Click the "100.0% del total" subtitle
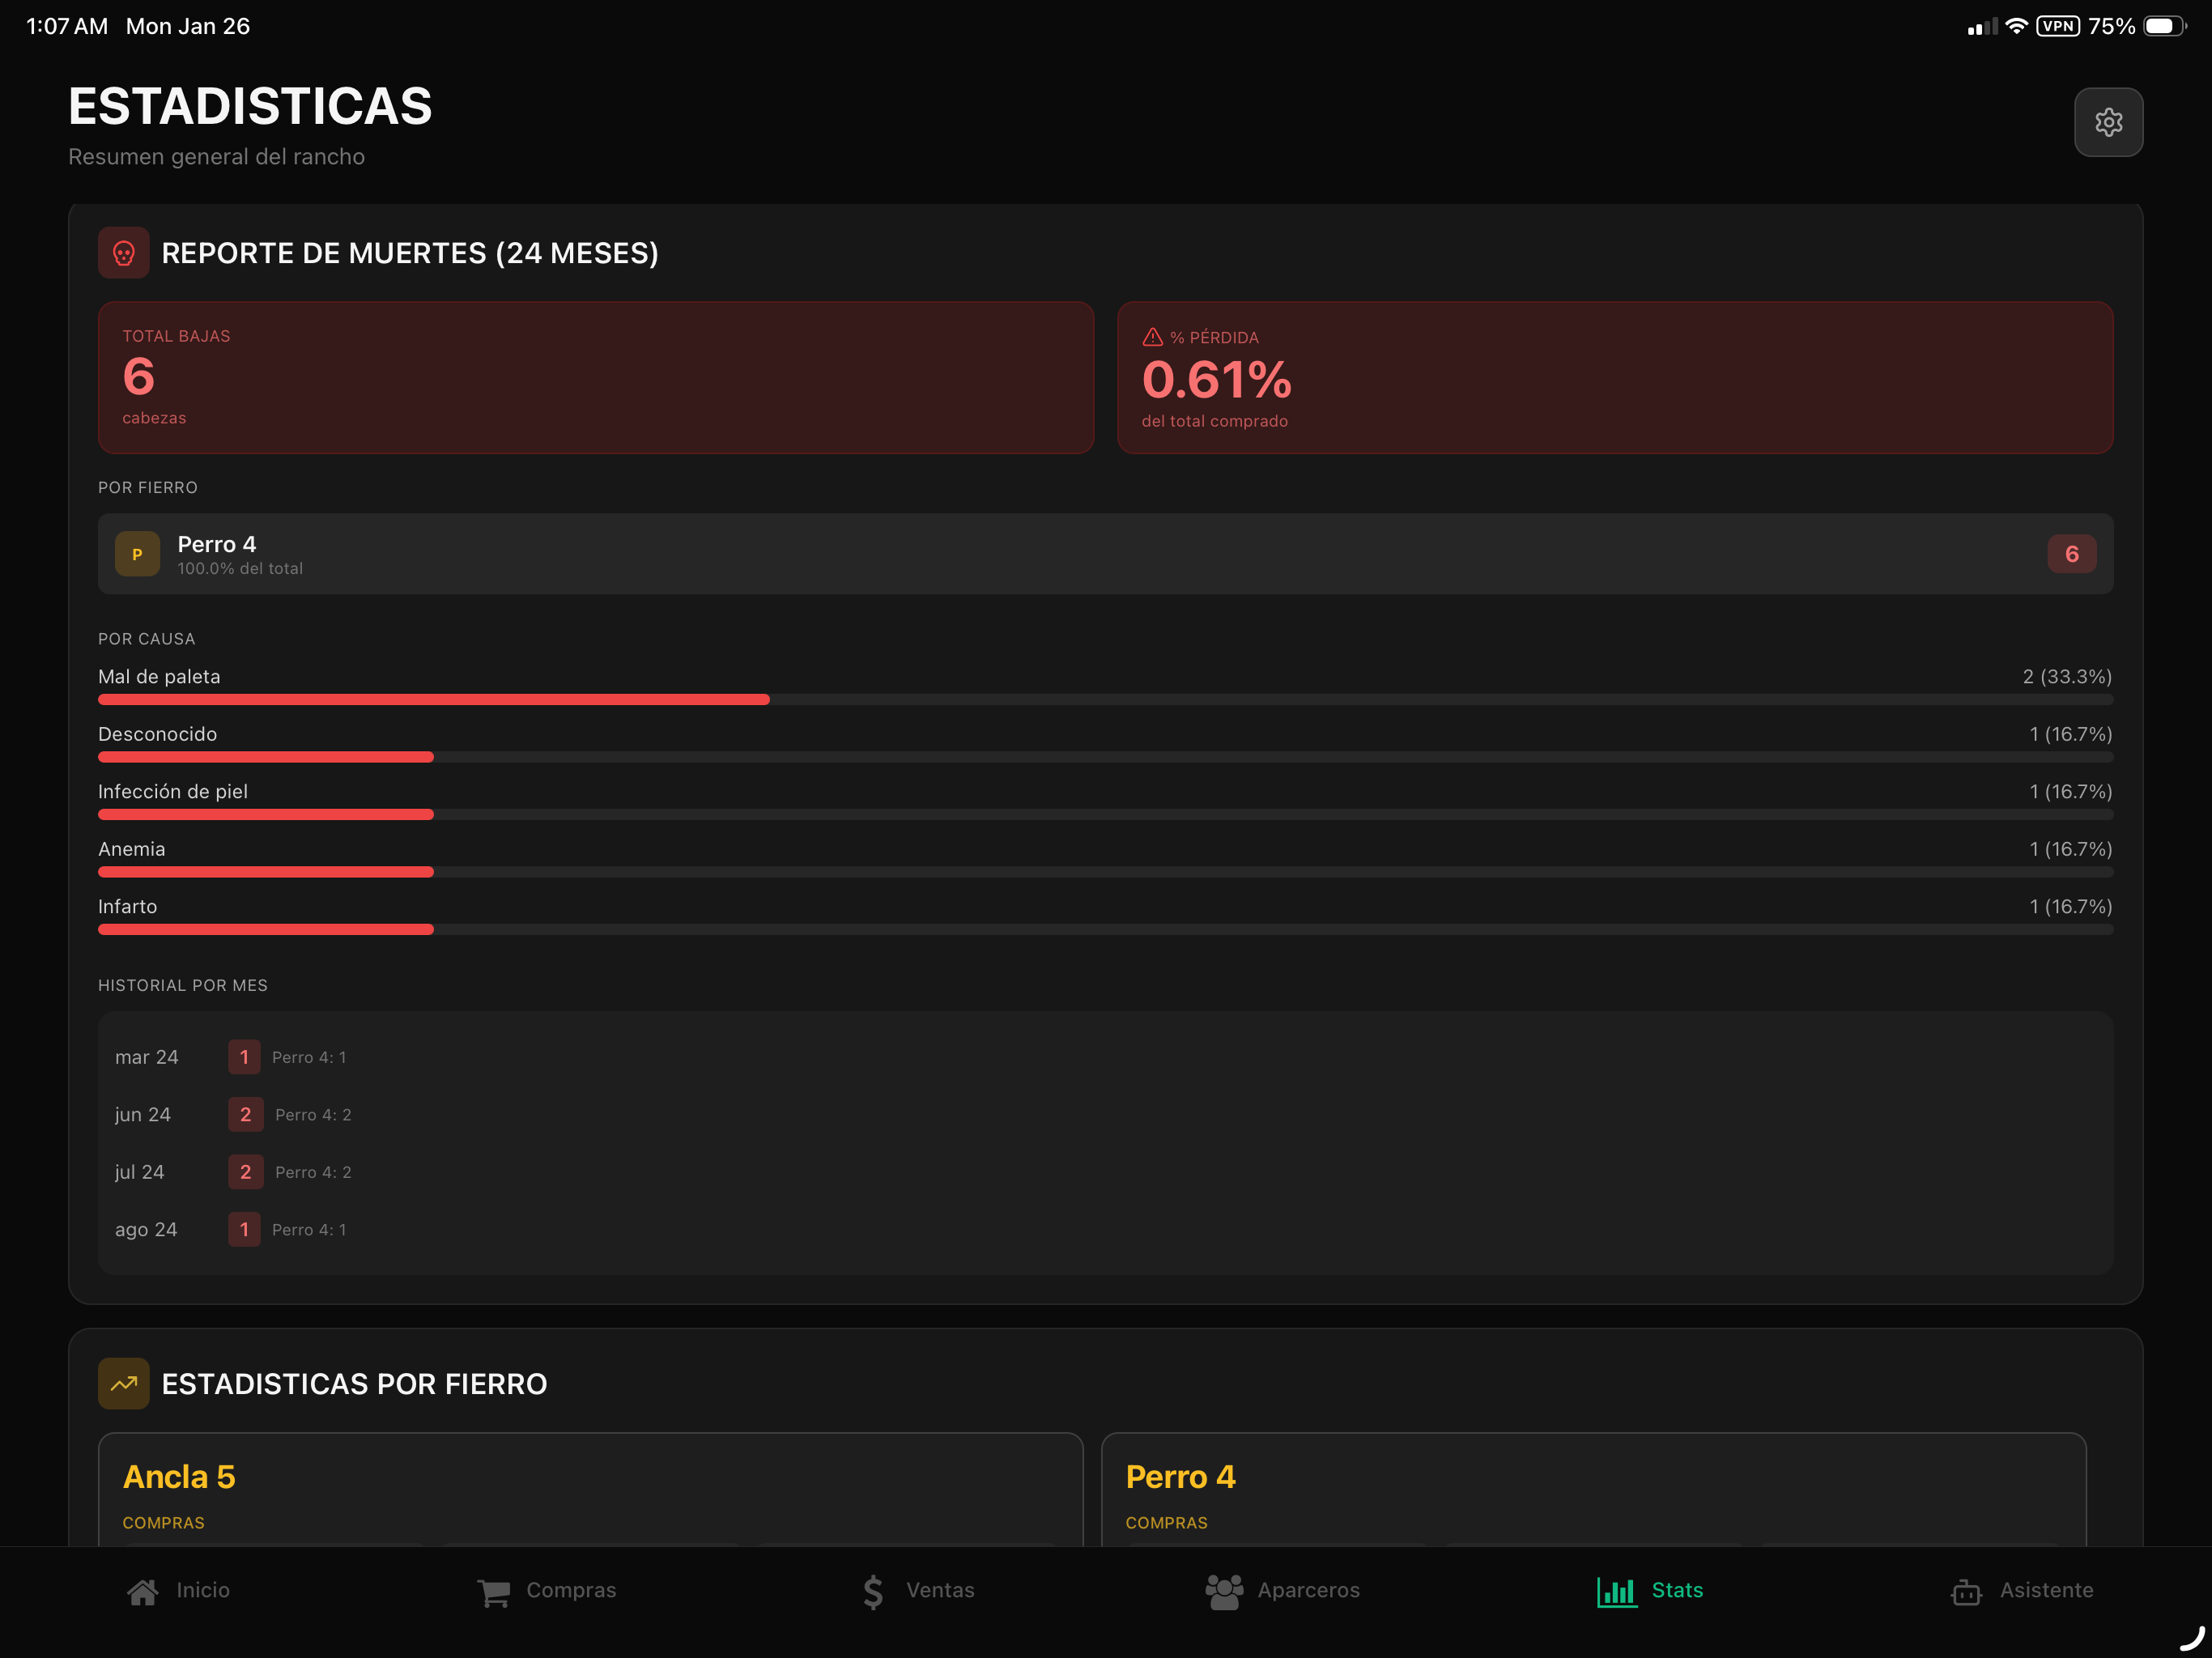The height and width of the screenshot is (1658, 2212). 240,568
